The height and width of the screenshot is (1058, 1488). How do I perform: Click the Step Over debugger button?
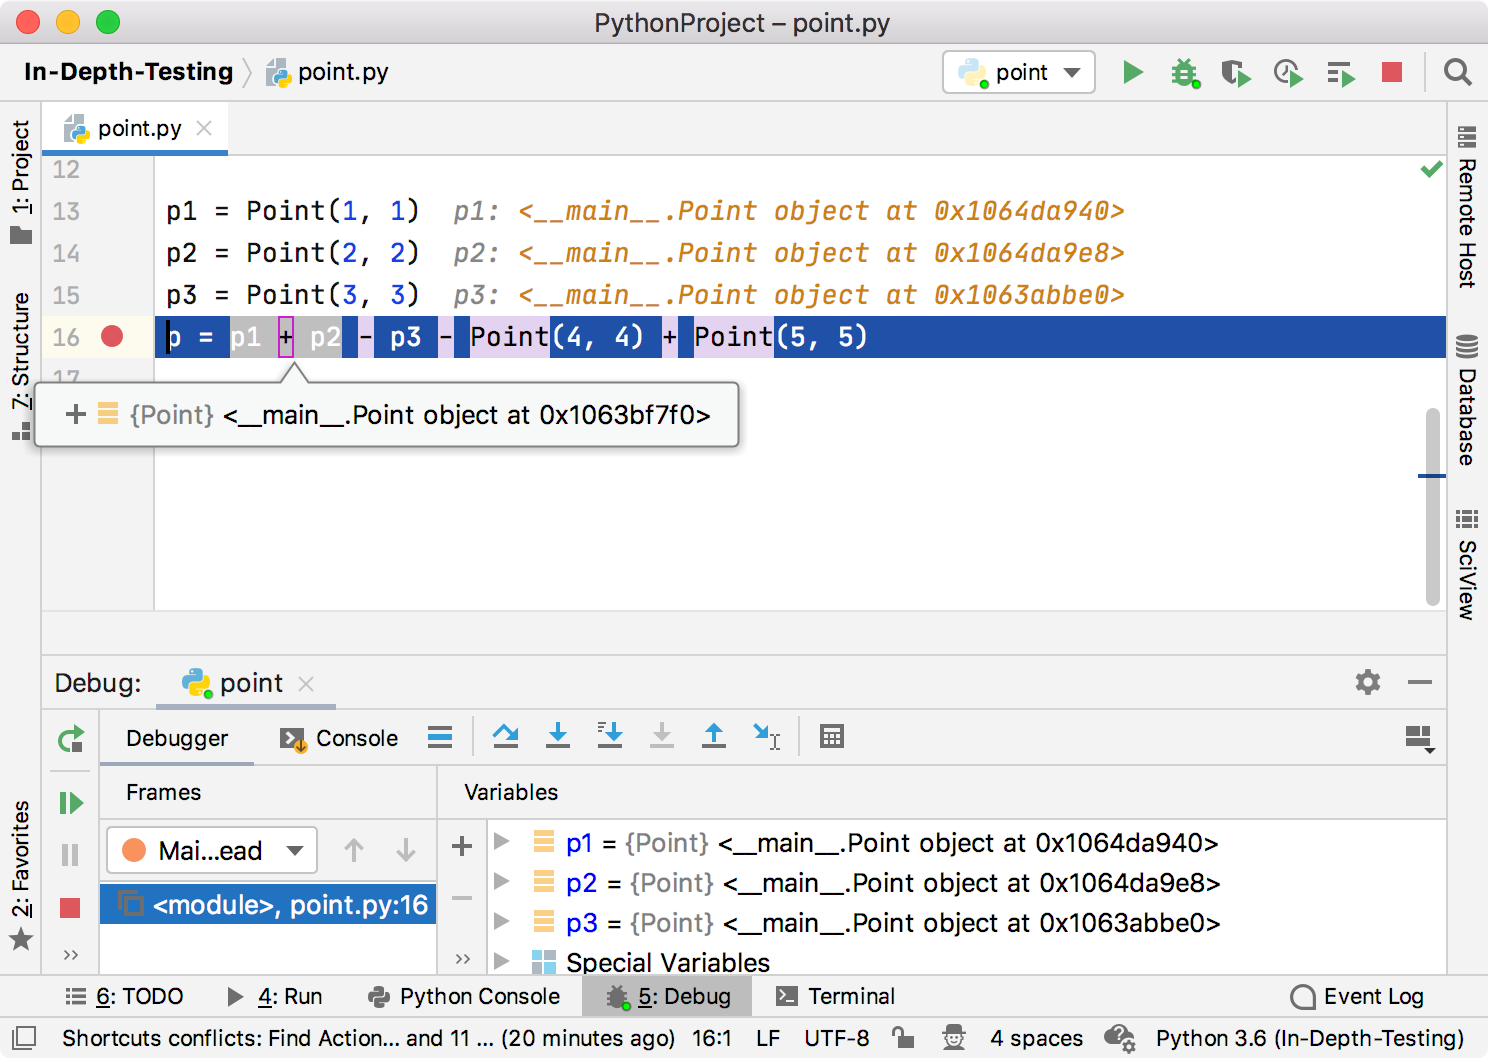506,737
